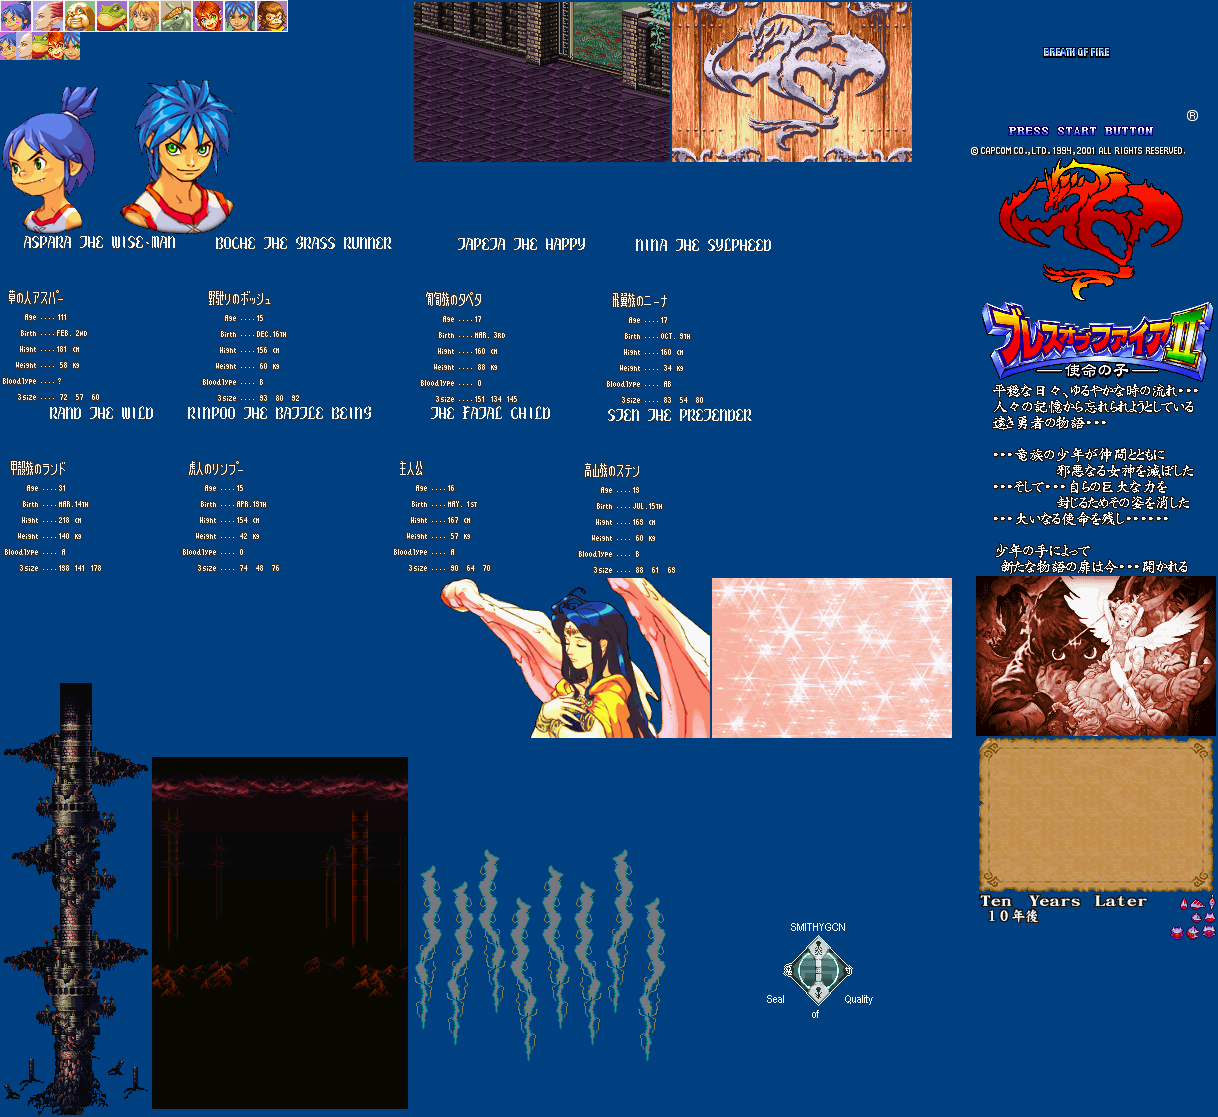Click the first Japanese prologue line 平穏な日々
Image resolution: width=1218 pixels, height=1117 pixels.
coord(1095,391)
